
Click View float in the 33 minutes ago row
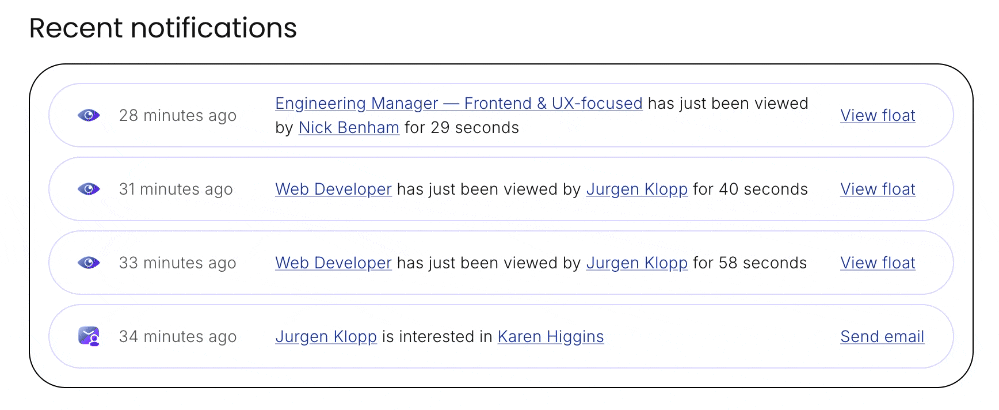[877, 263]
